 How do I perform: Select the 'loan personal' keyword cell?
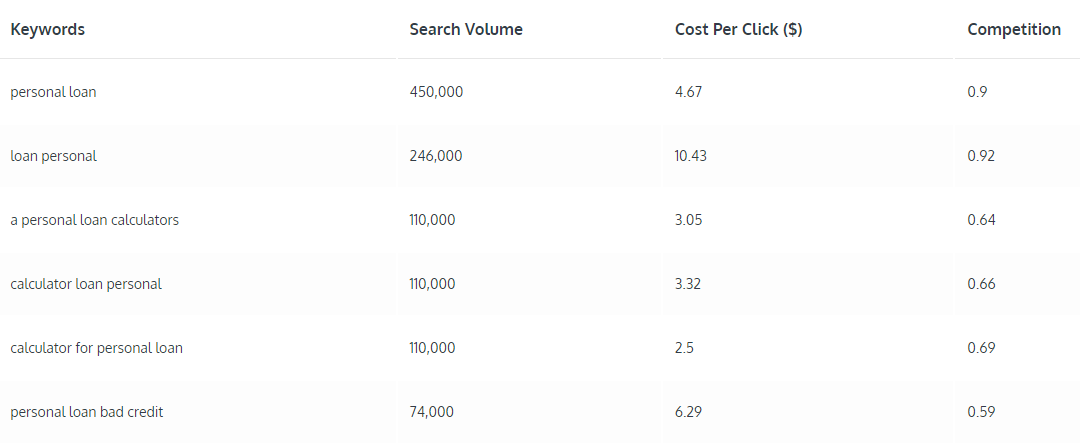pos(53,156)
